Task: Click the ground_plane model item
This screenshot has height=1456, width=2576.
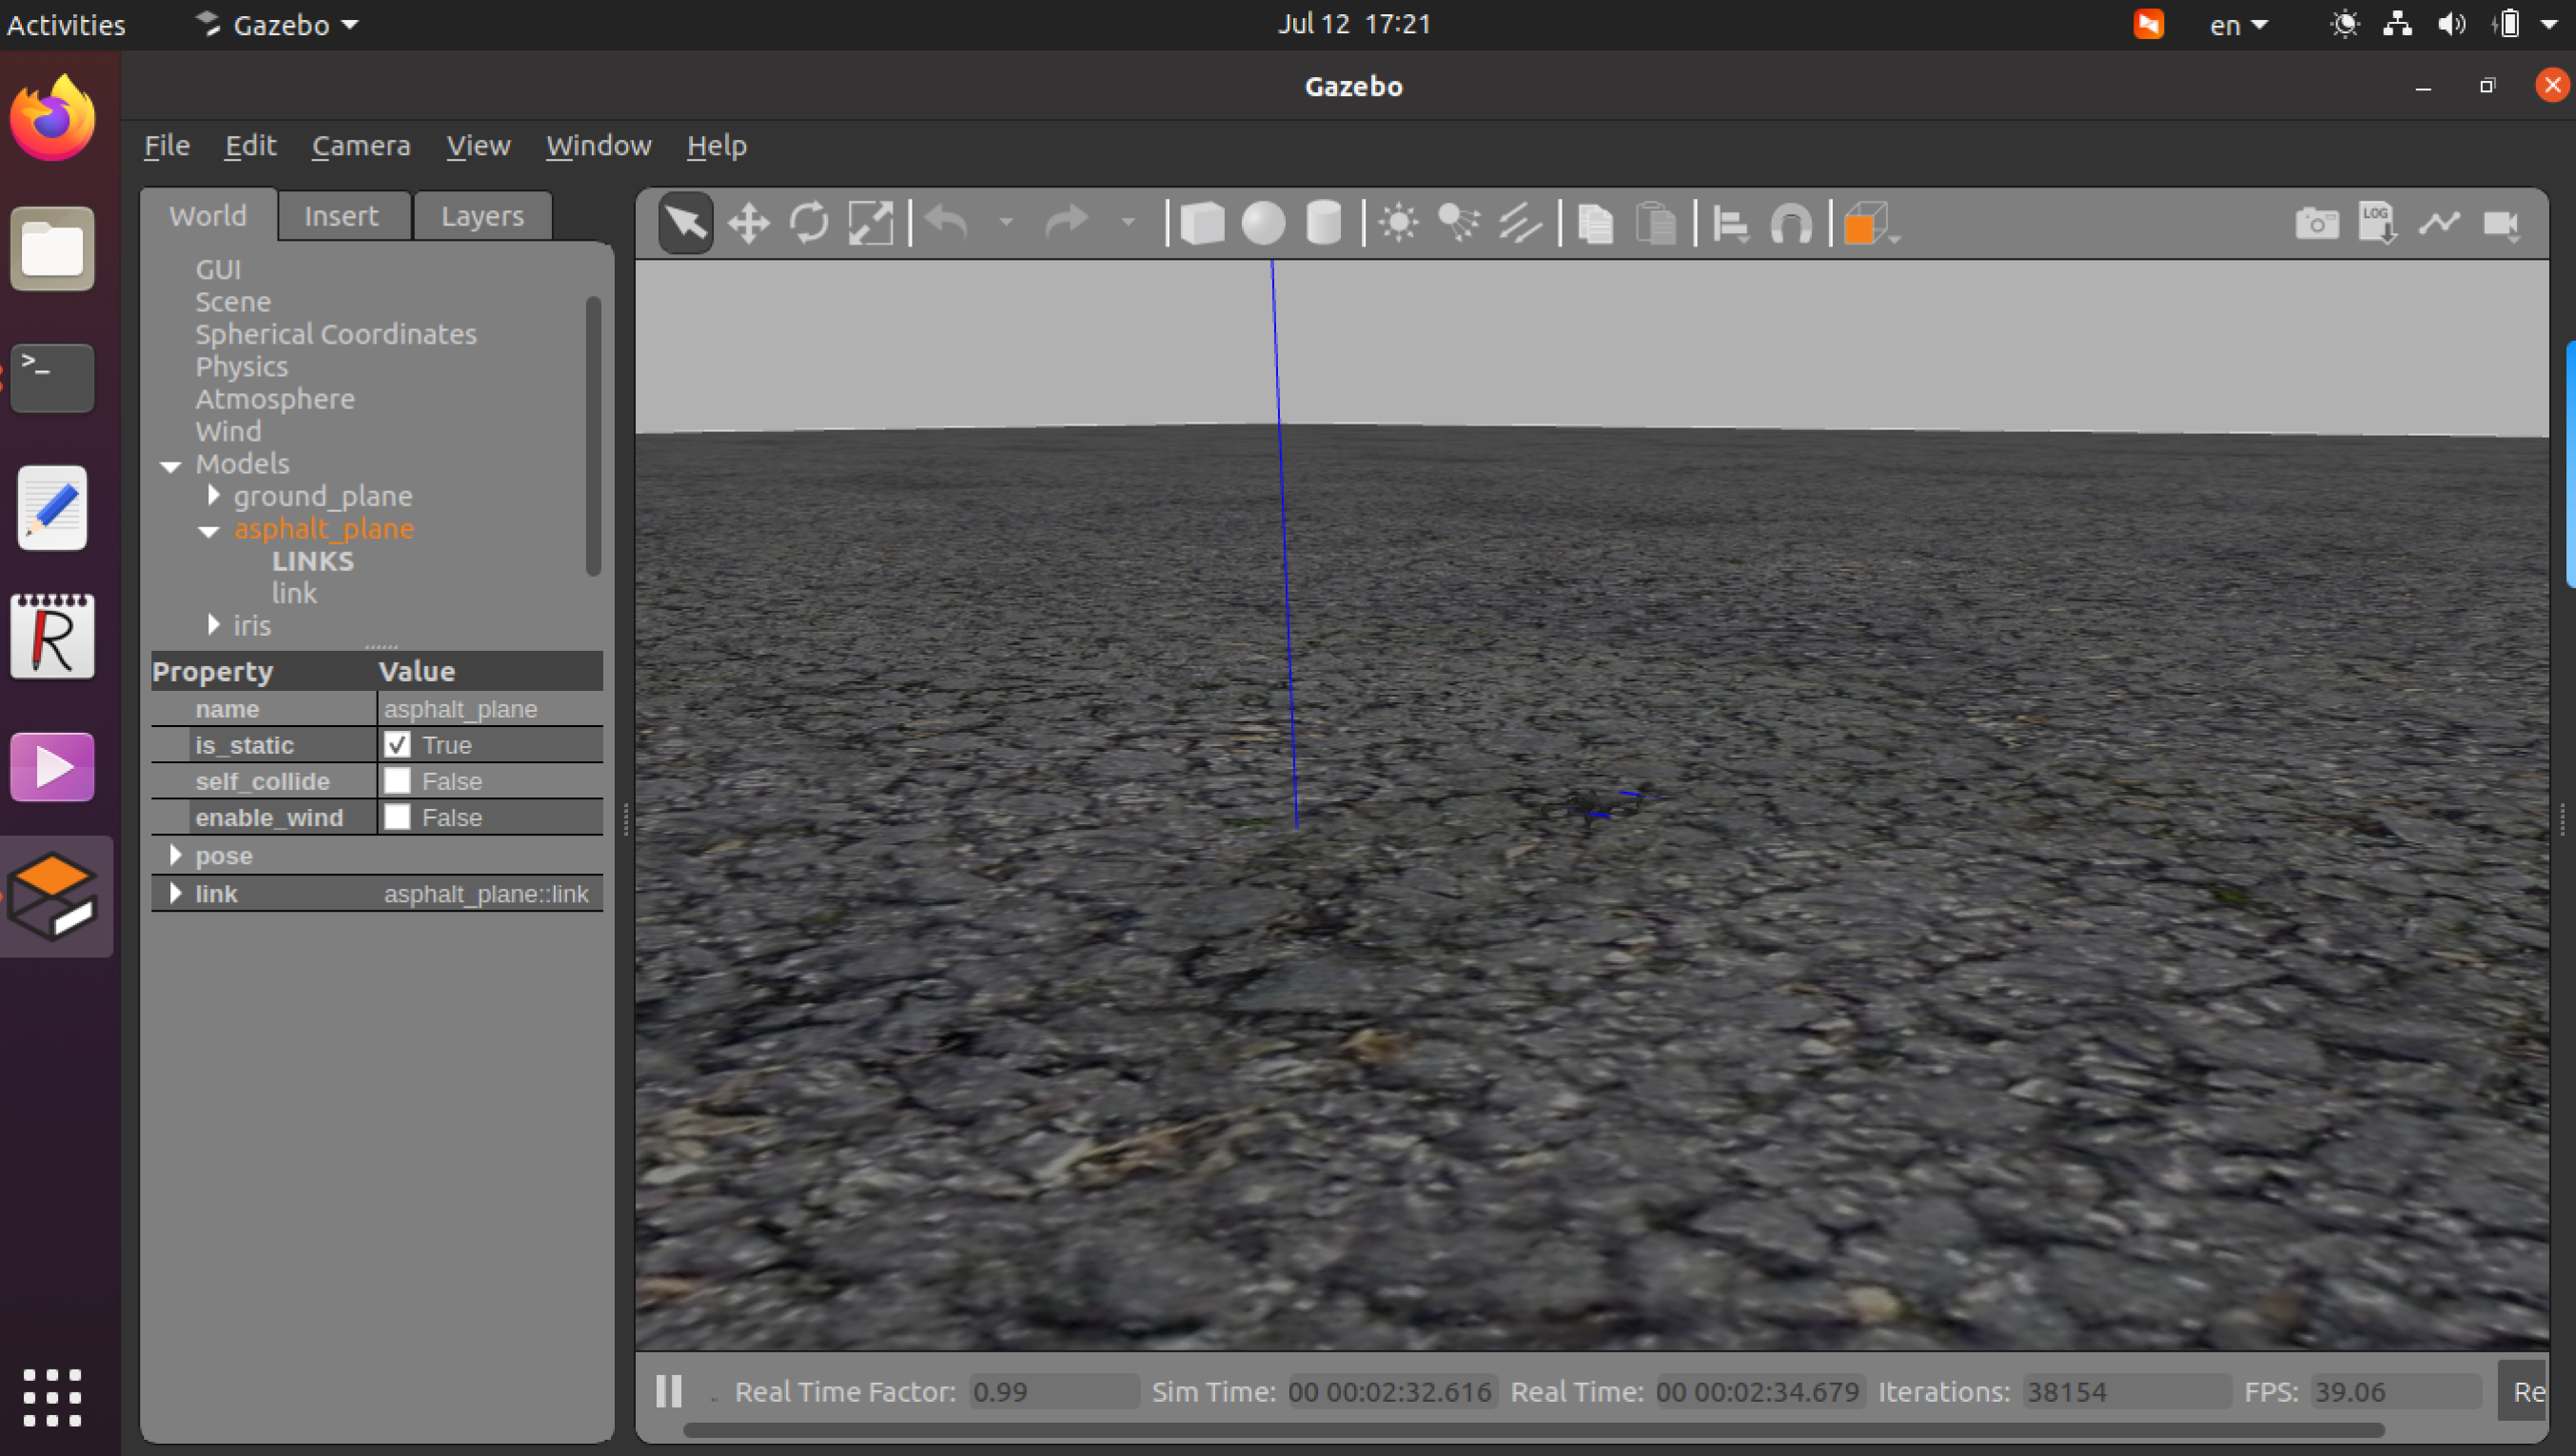Action: 324,496
